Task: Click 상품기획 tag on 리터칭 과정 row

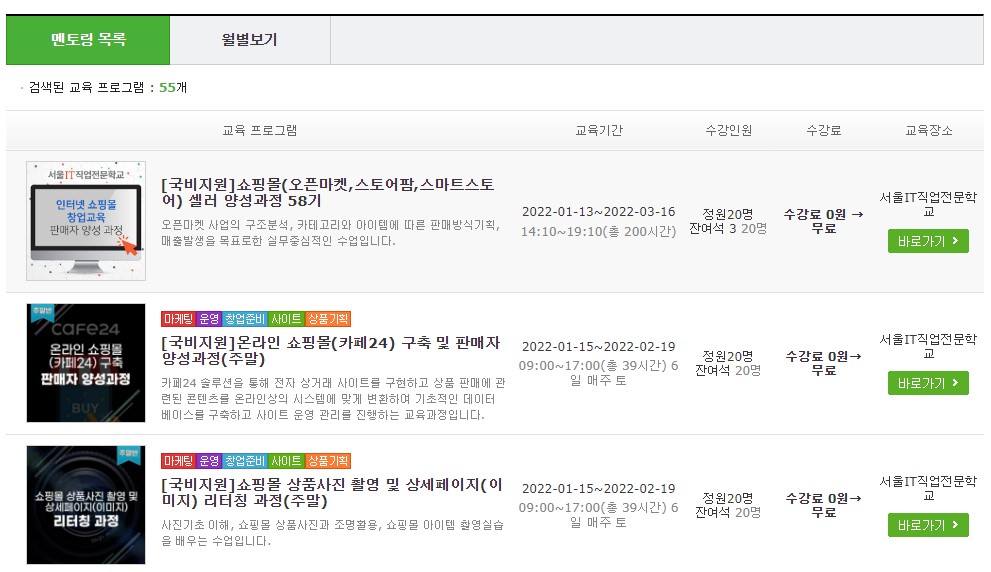Action: click(328, 461)
